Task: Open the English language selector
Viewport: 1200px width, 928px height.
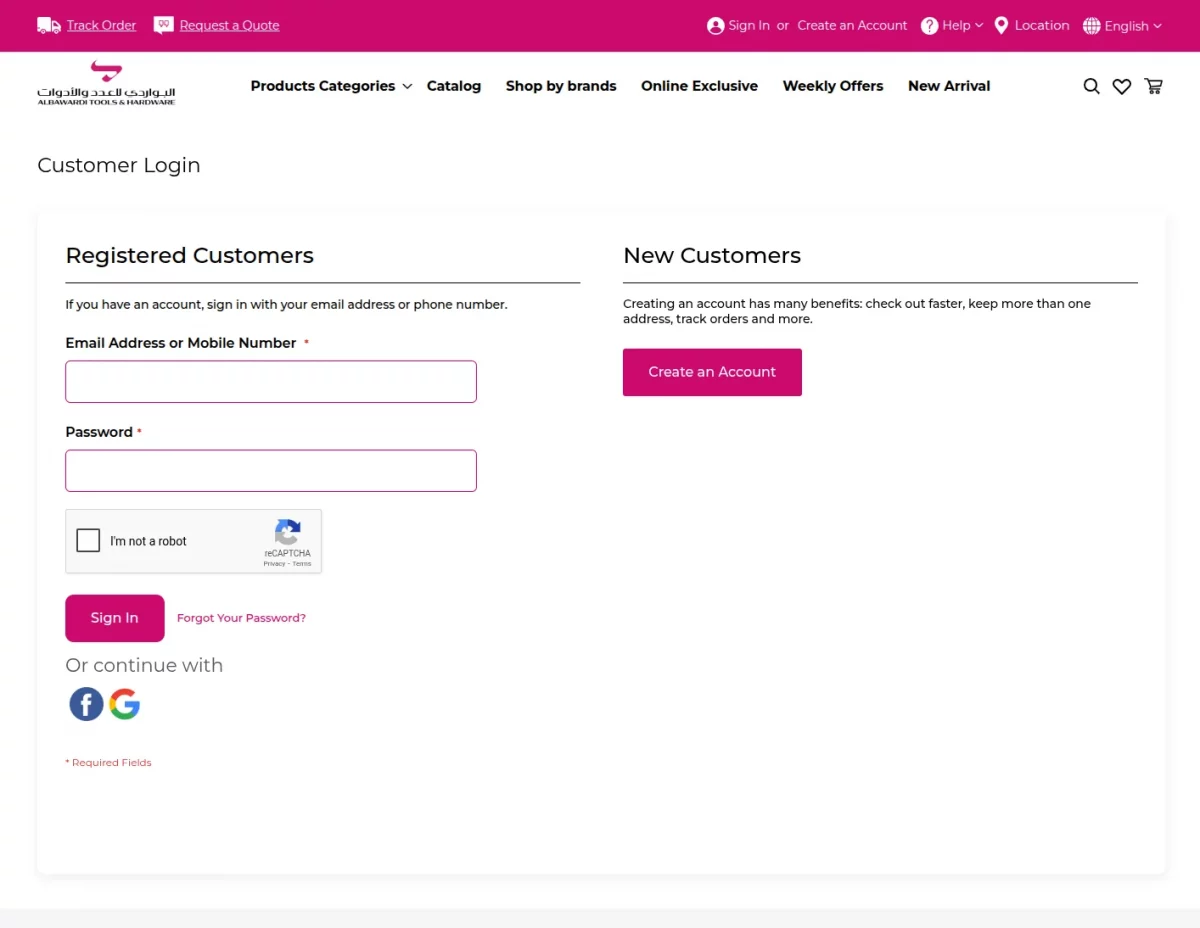Action: pyautogui.click(x=1122, y=26)
